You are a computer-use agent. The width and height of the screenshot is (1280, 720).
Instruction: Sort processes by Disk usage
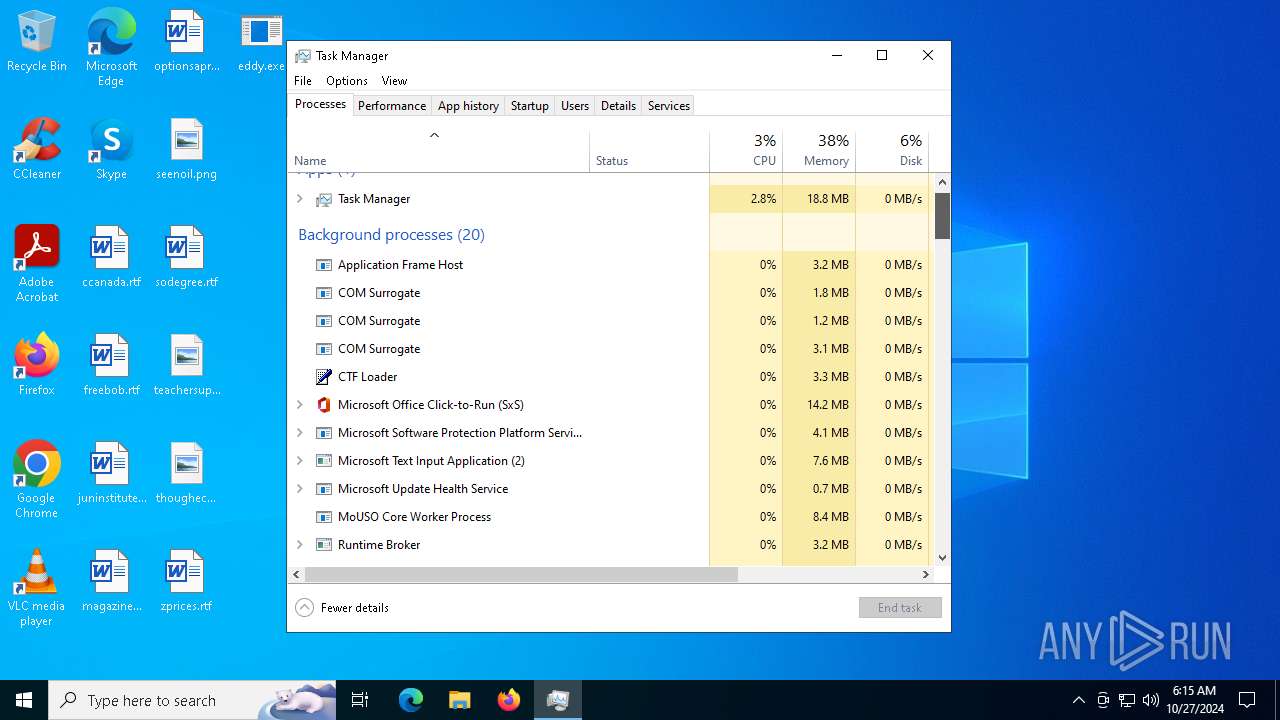[x=892, y=151]
